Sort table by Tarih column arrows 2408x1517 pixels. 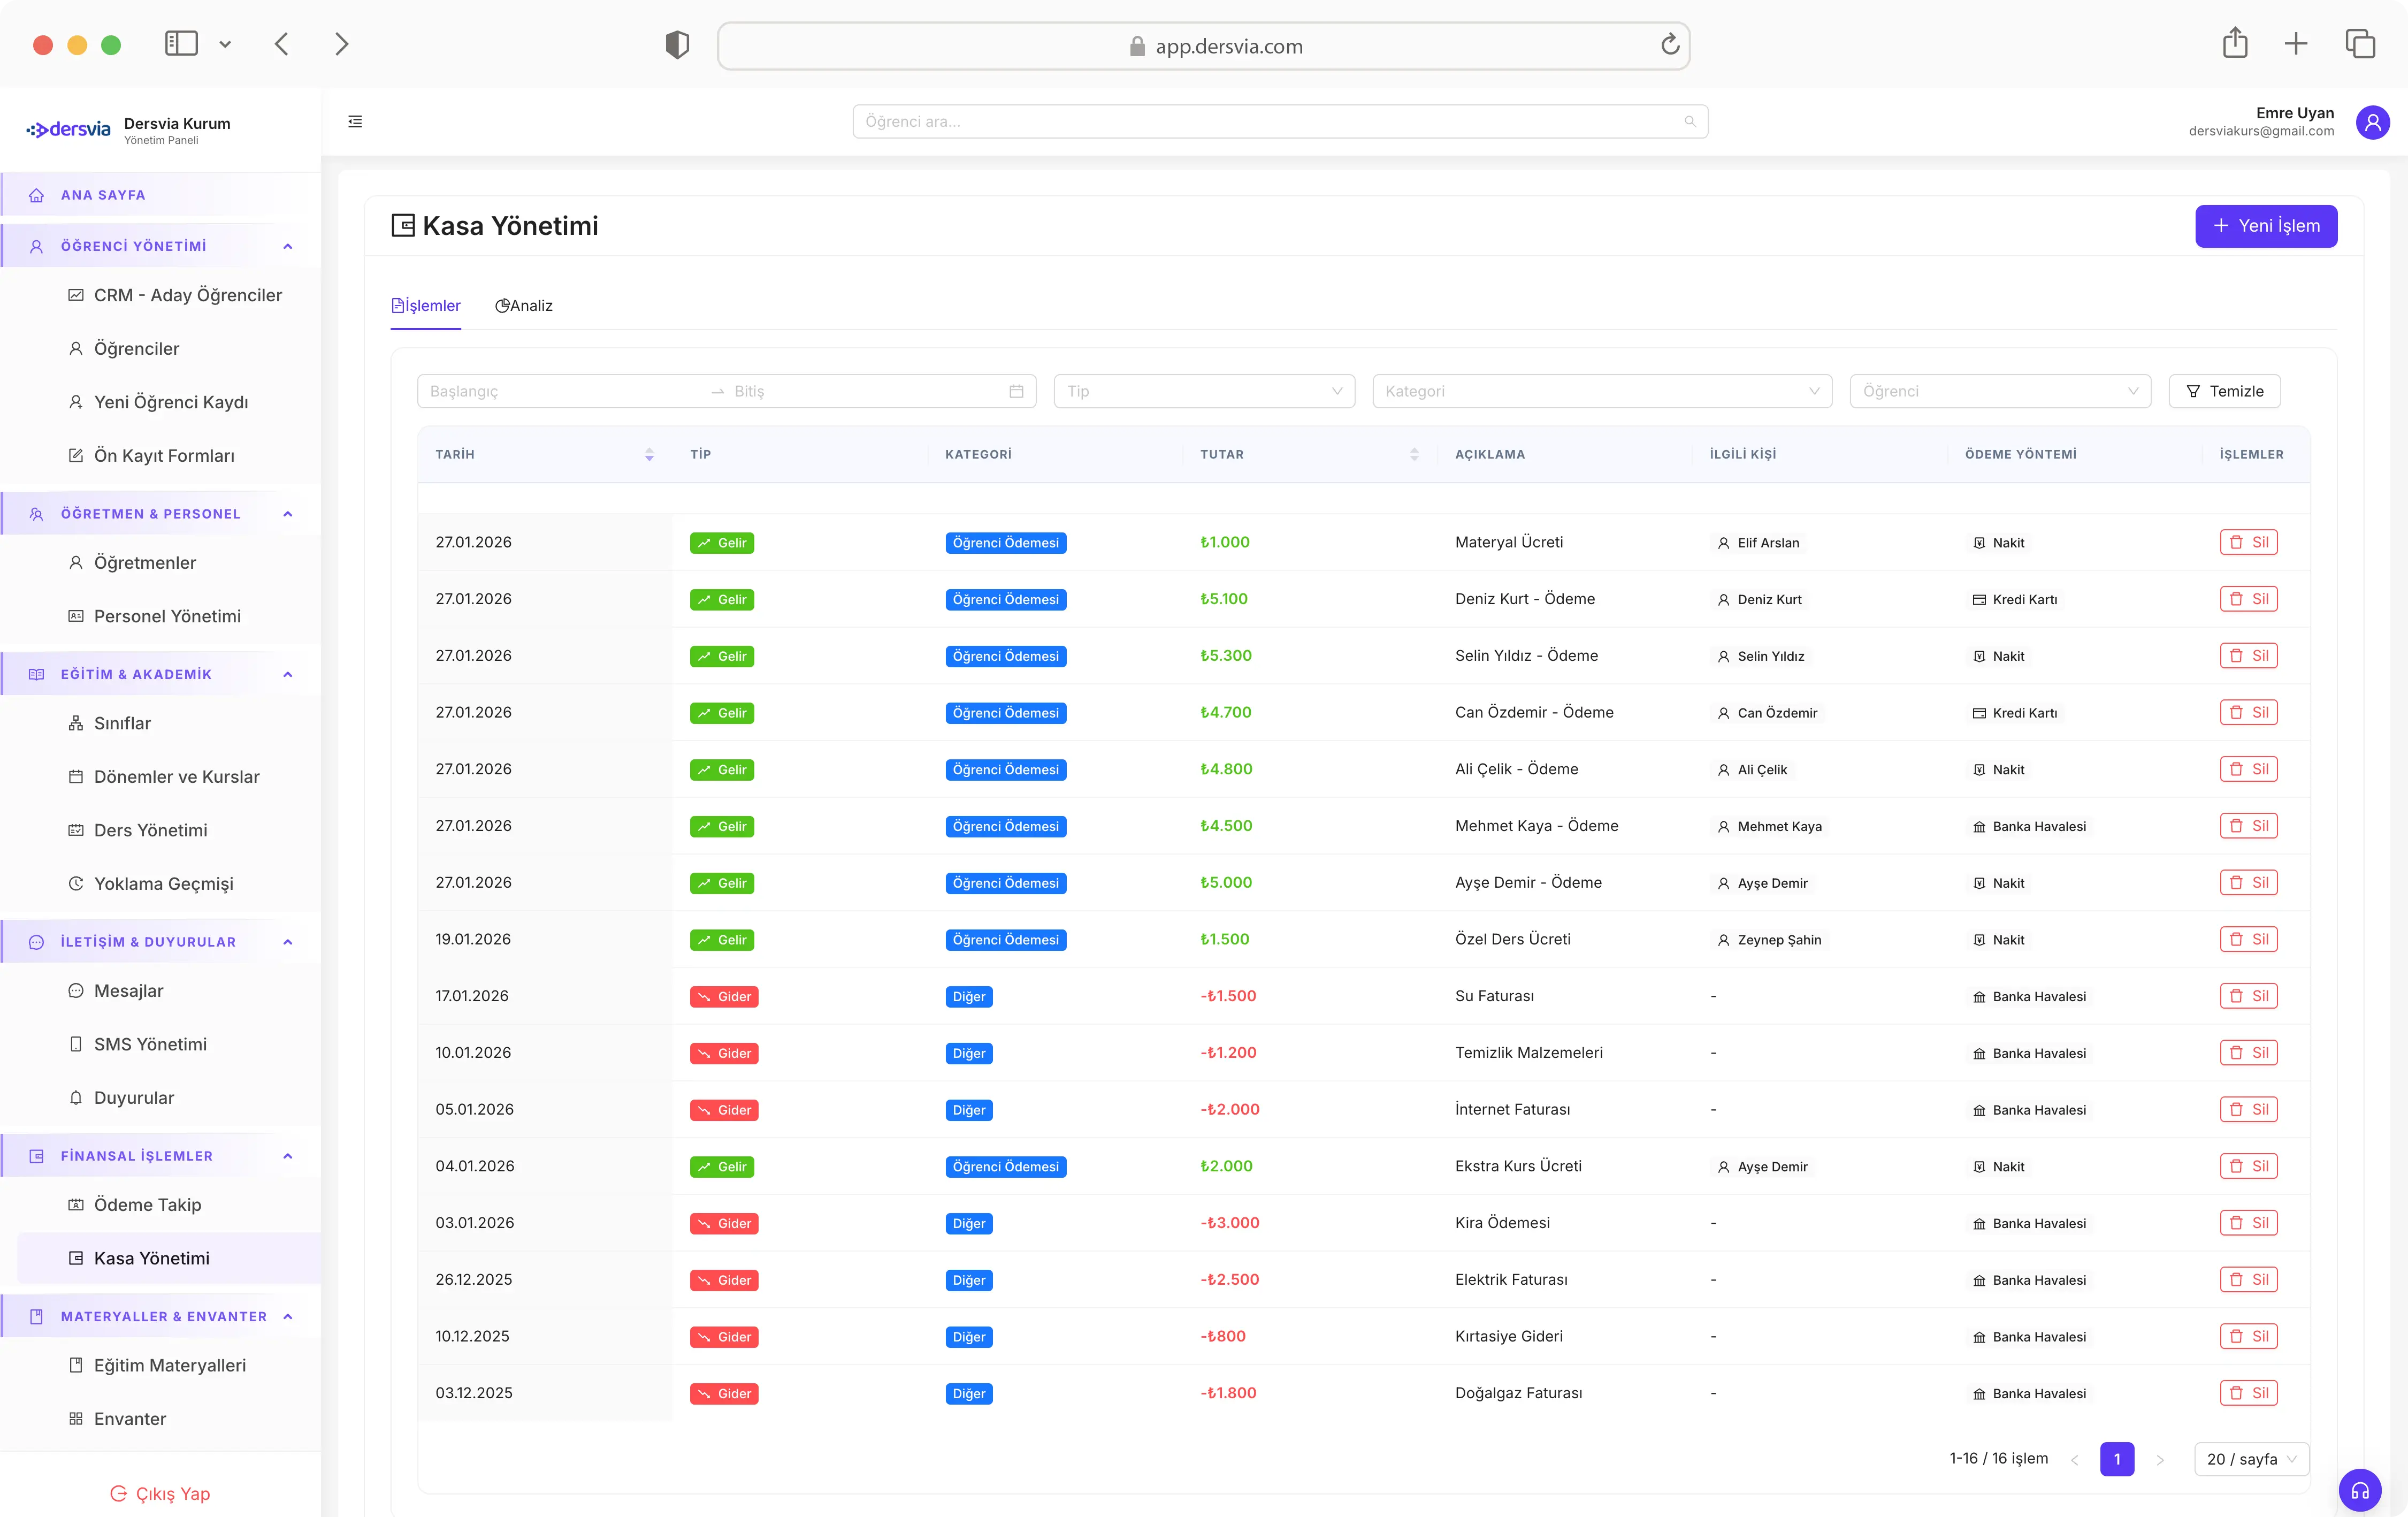[649, 454]
